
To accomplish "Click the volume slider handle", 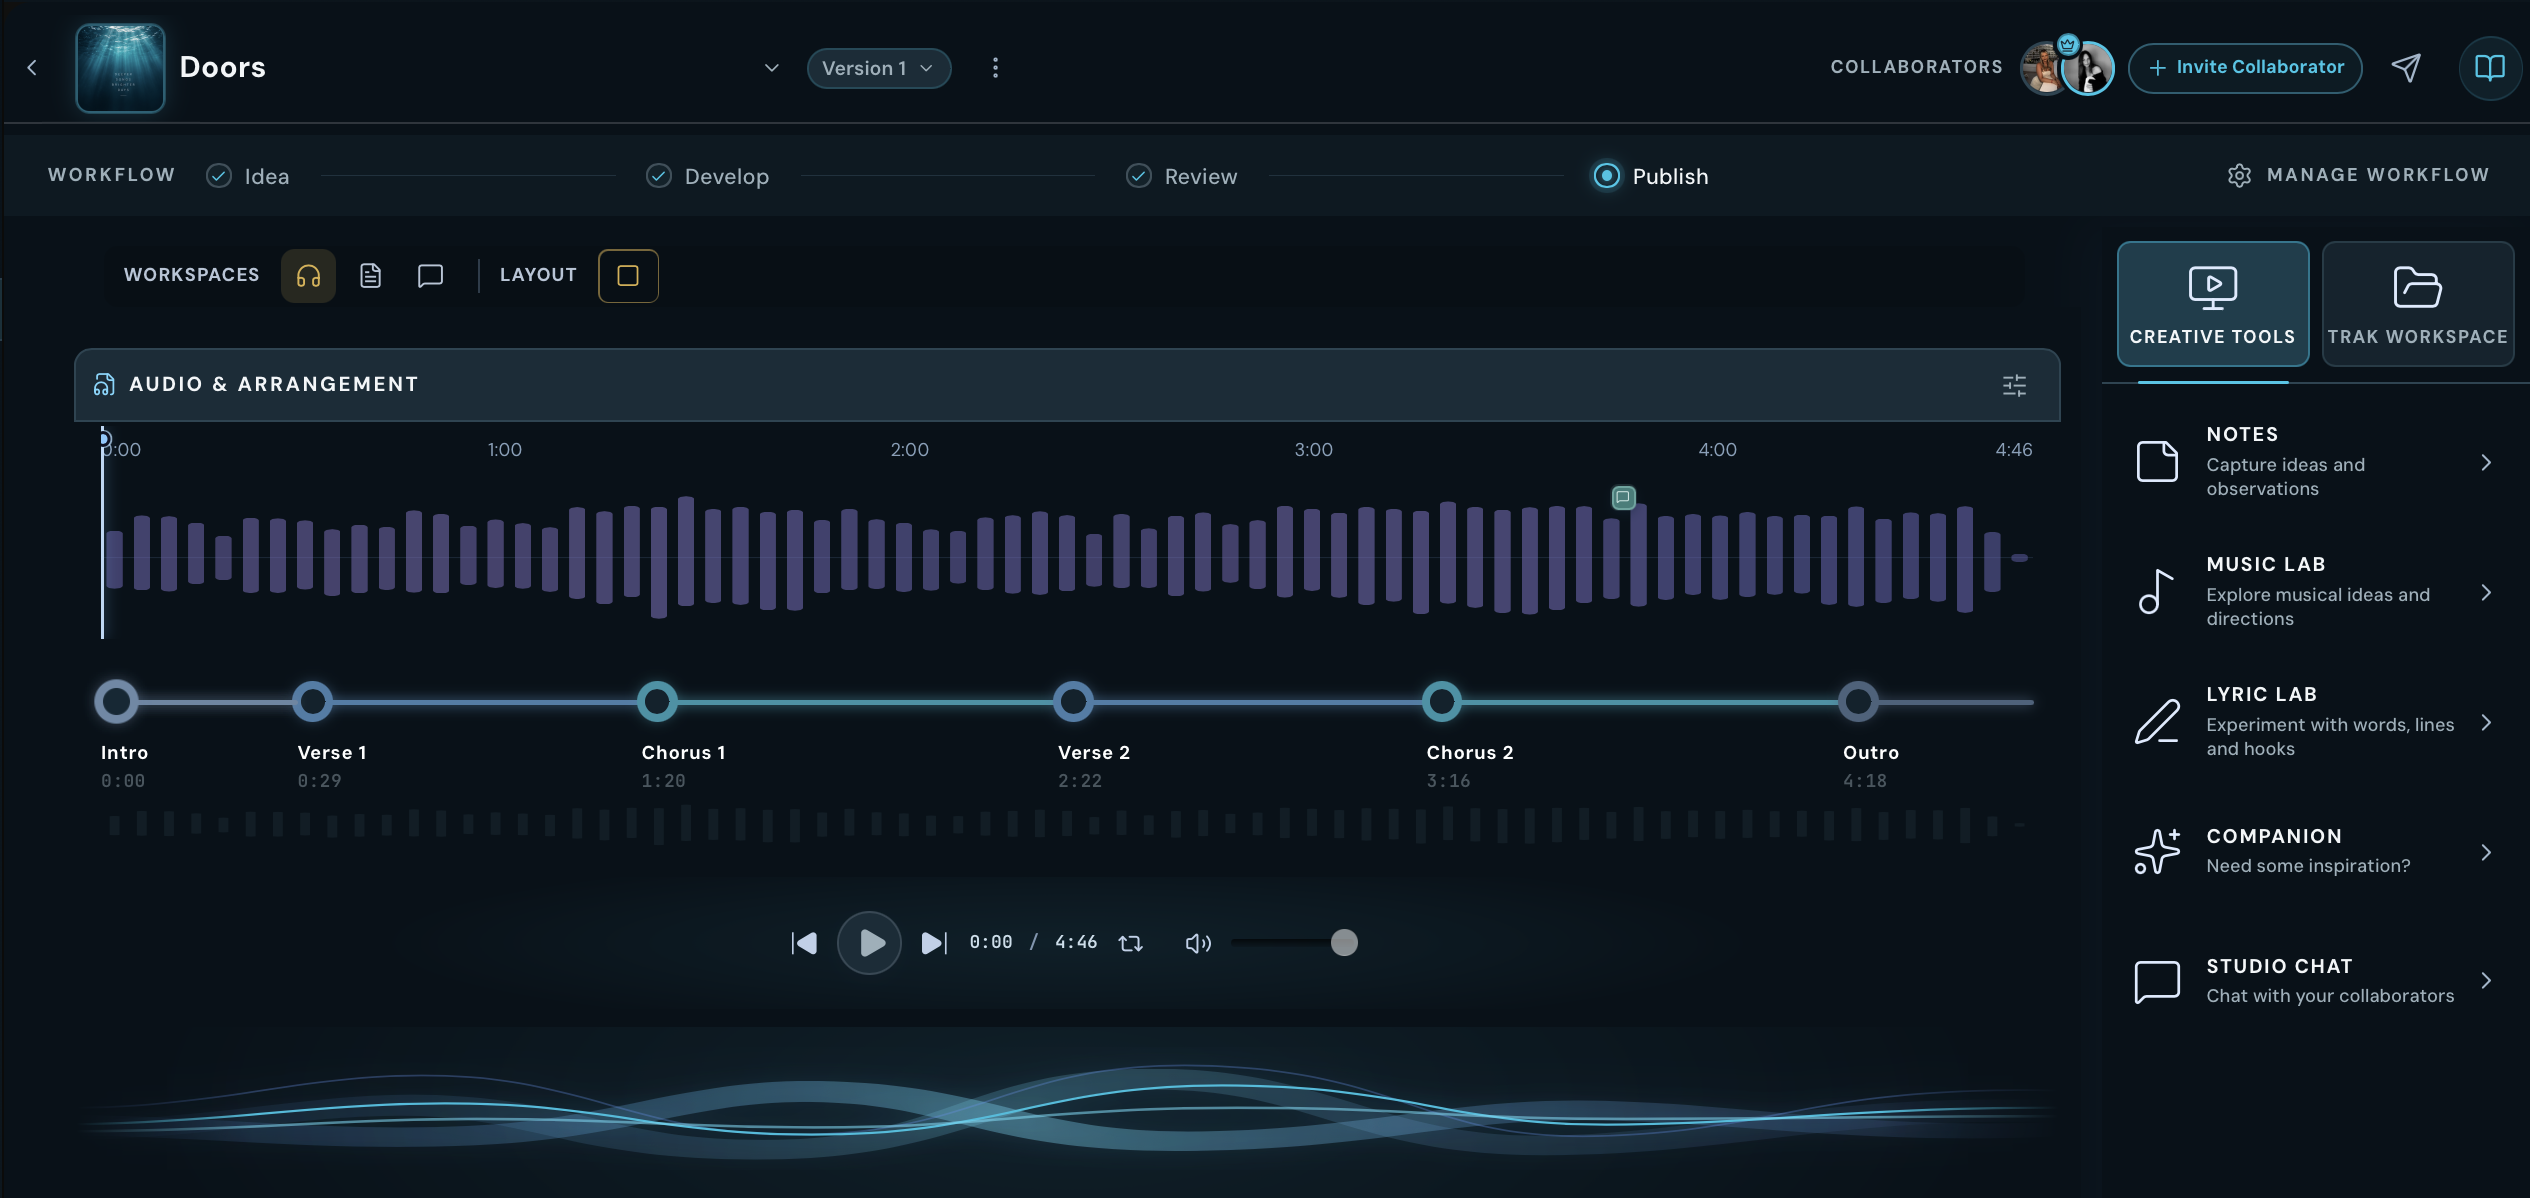I will [1344, 942].
